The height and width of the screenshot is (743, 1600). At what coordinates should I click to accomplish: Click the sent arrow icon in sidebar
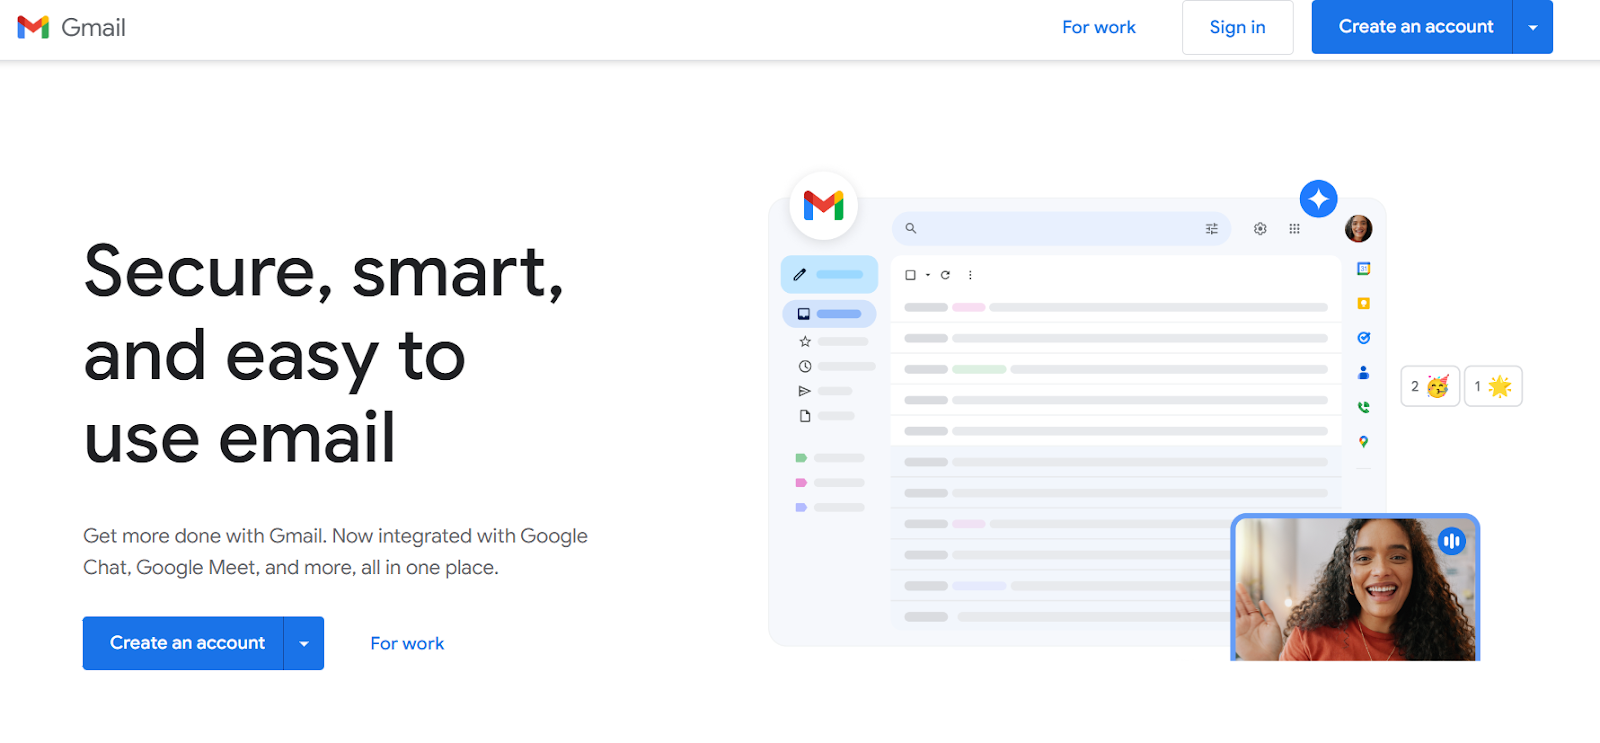point(805,391)
